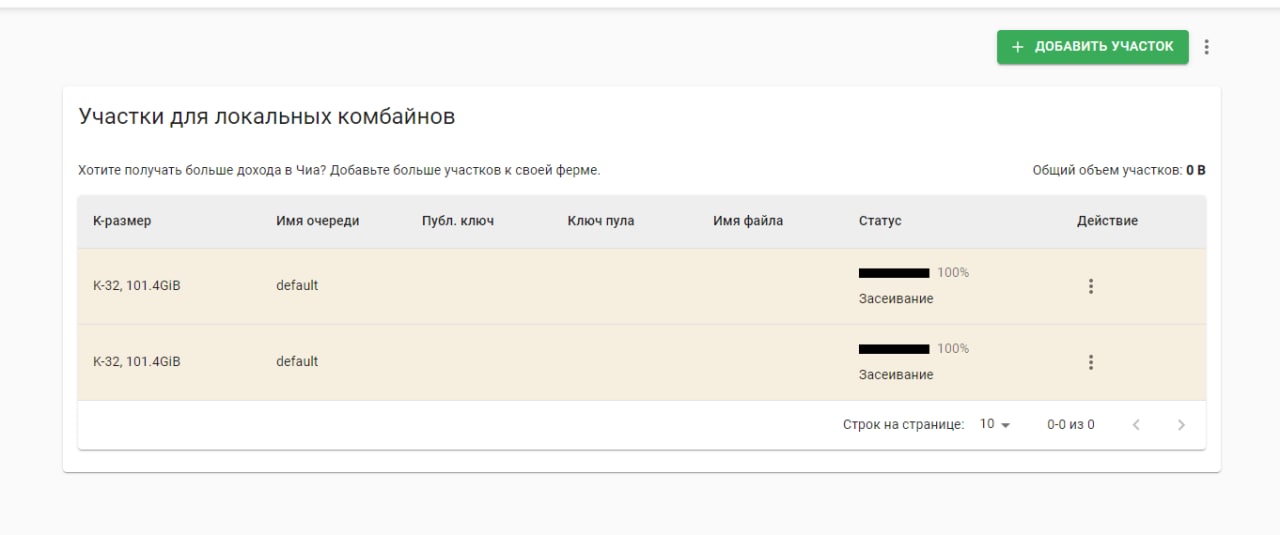
Task: Click the Ключ пула column header
Action: click(x=601, y=221)
